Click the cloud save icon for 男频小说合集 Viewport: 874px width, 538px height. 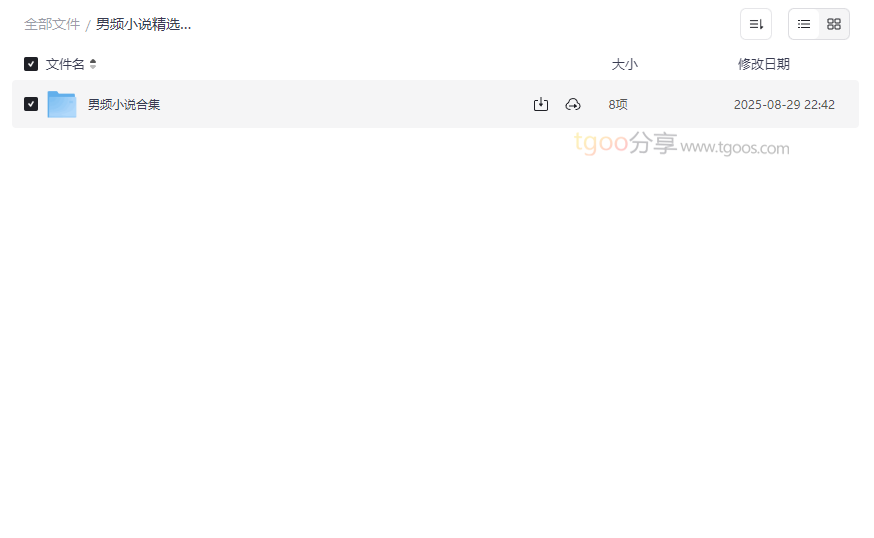pos(573,104)
